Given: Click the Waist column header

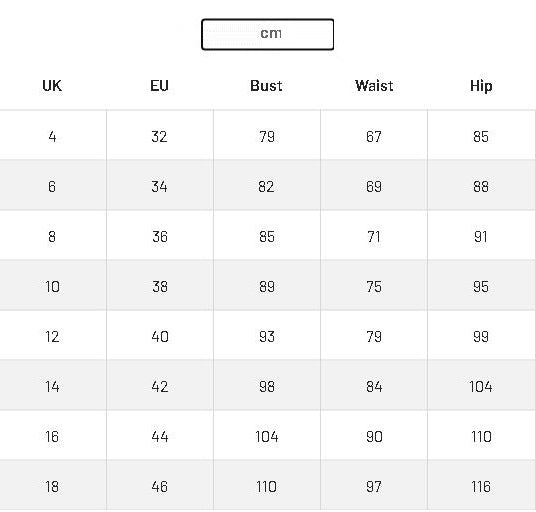Looking at the screenshot, I should pos(374,85).
